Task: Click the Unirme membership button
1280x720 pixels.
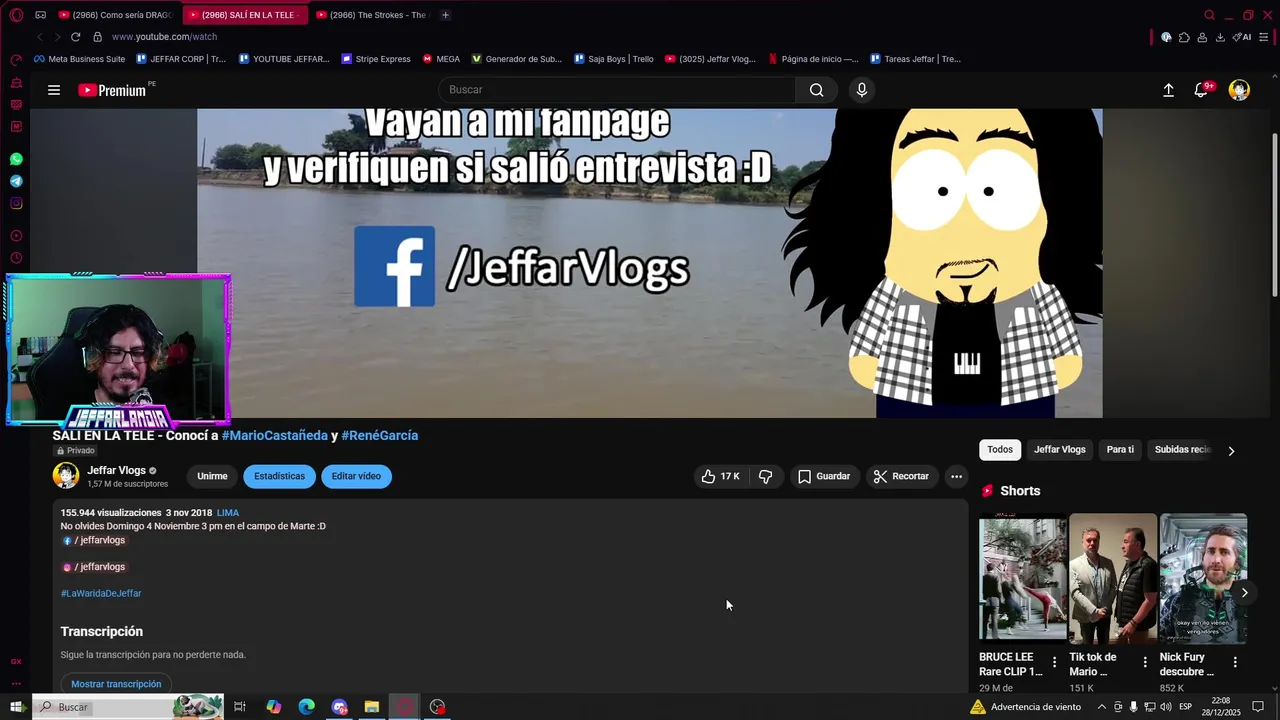Action: (x=212, y=476)
